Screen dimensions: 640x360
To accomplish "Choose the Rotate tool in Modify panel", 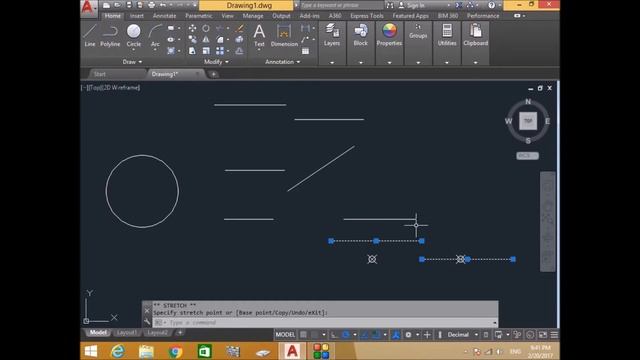I will (206, 28).
